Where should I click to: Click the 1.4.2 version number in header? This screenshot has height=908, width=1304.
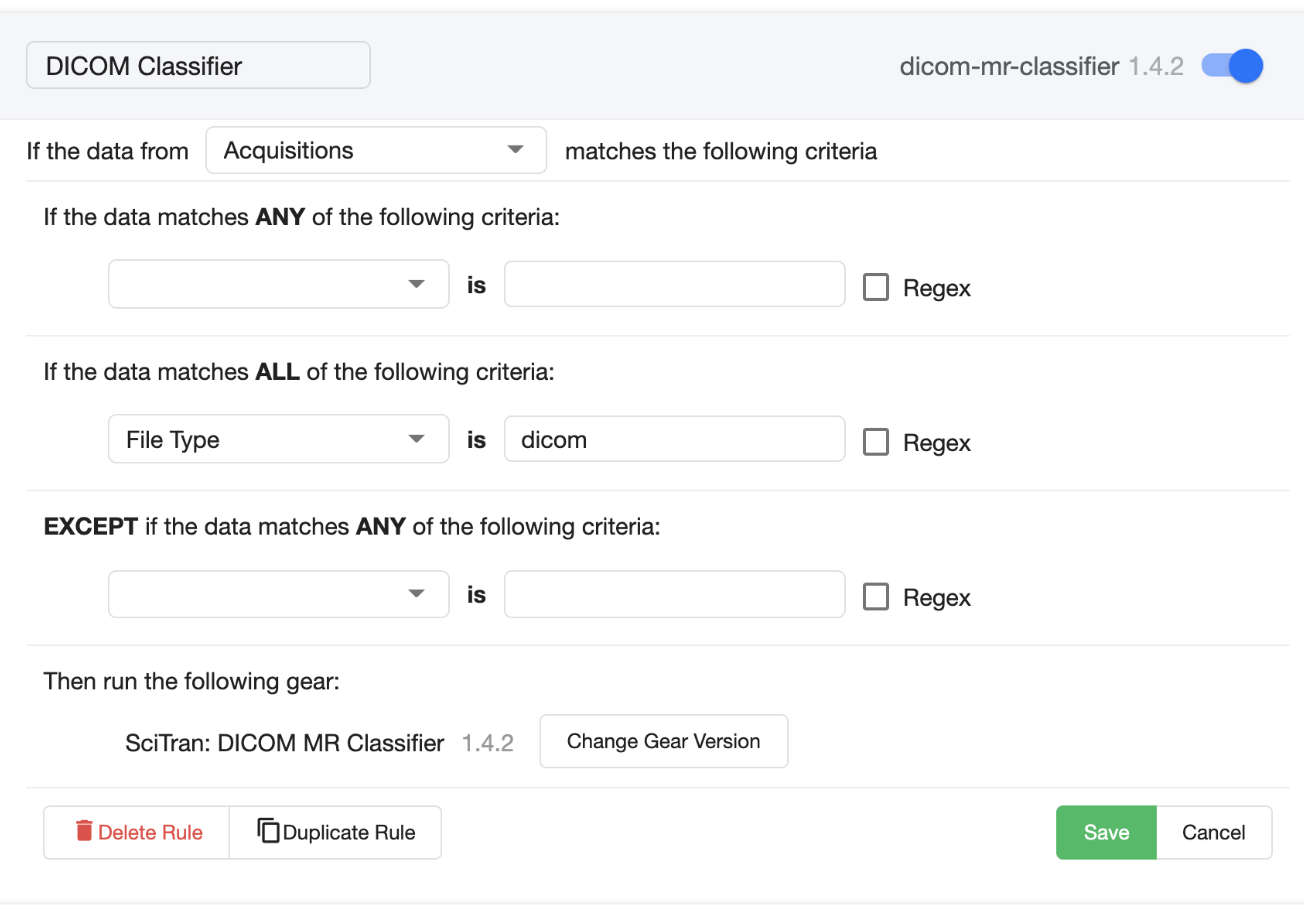[1156, 66]
